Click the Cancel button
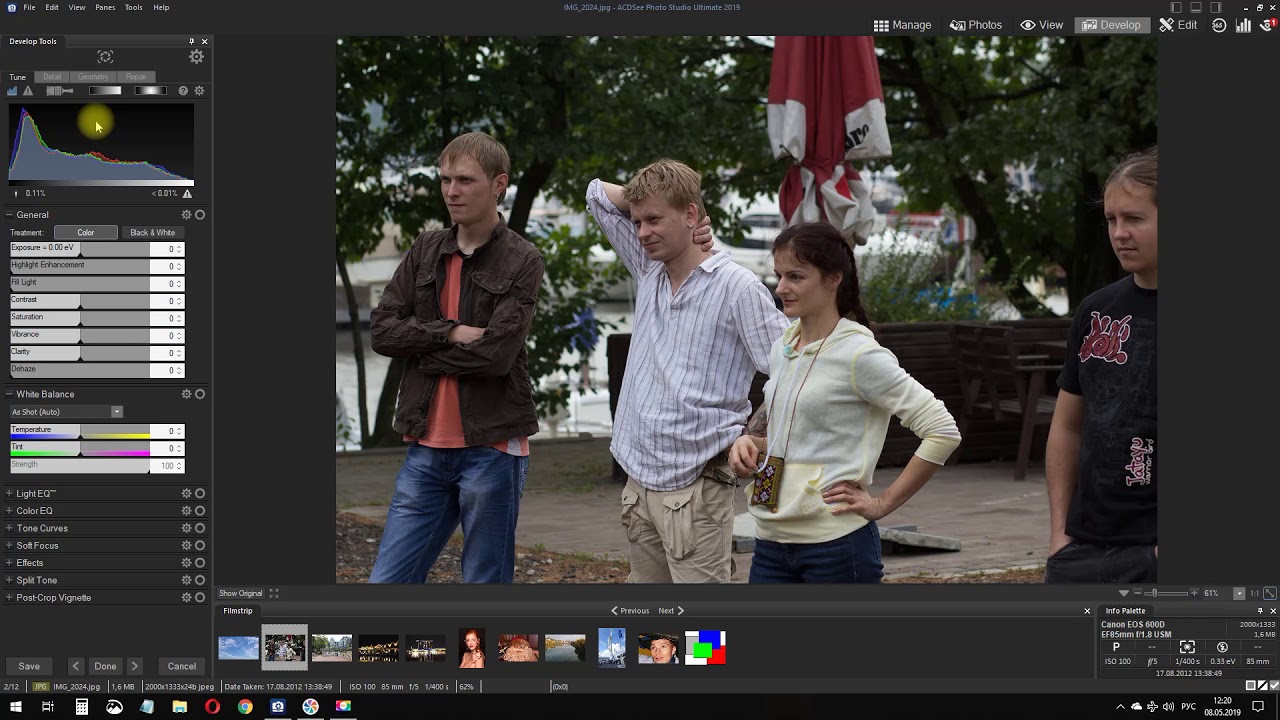 tap(181, 666)
